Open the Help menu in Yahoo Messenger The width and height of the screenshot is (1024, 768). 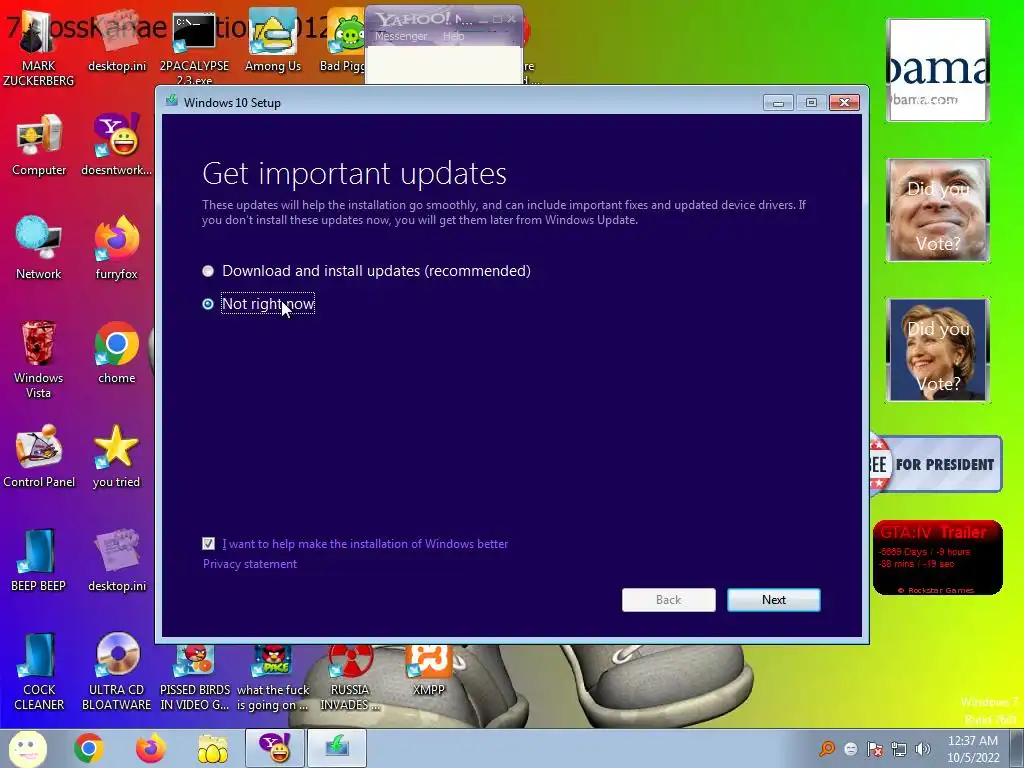453,37
